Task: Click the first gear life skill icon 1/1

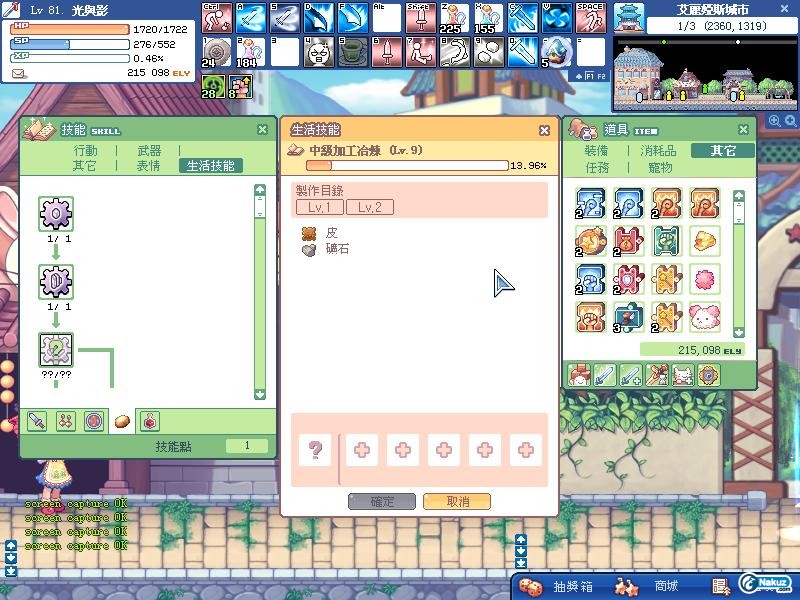Action: coord(56,214)
